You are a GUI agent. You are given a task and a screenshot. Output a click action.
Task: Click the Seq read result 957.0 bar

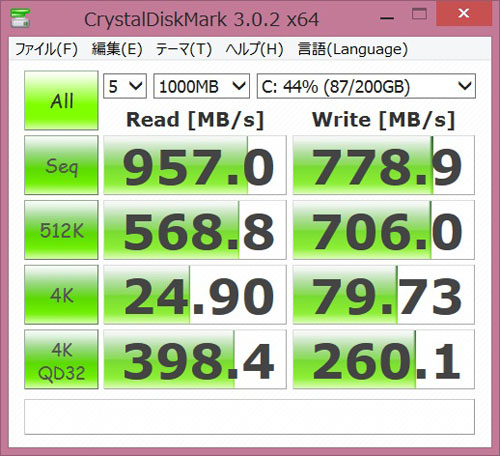195,165
